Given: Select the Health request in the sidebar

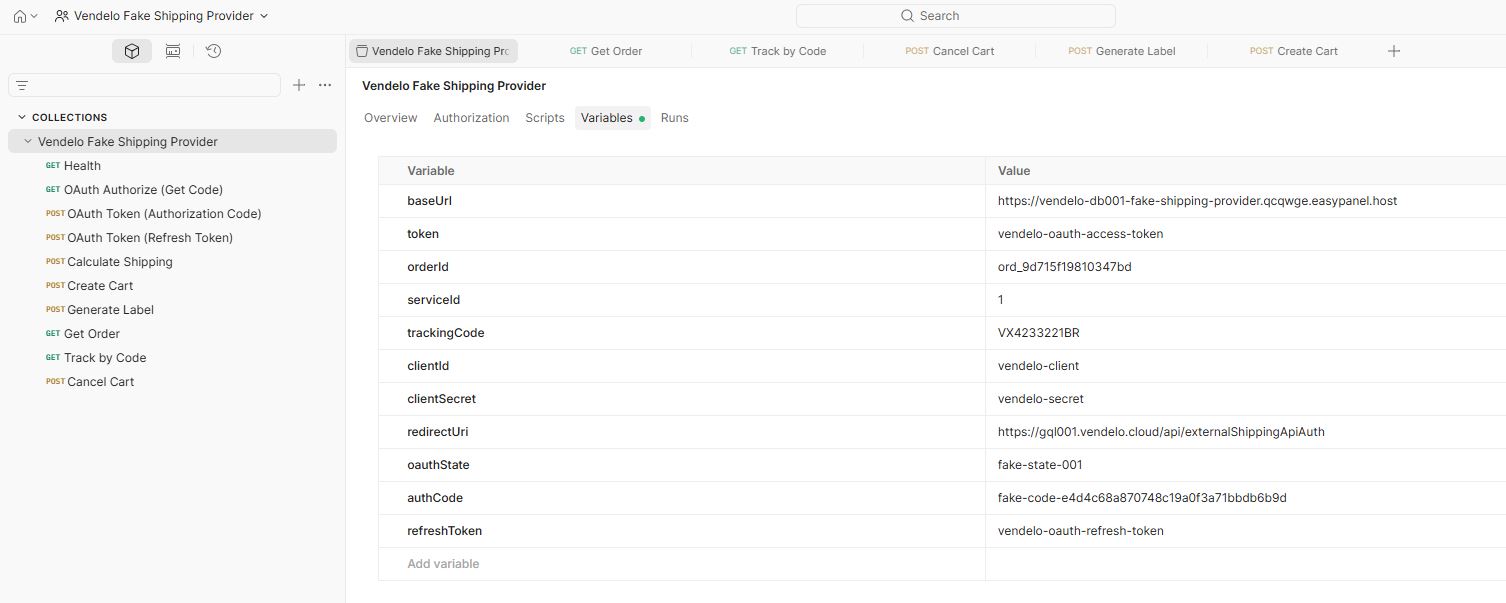Looking at the screenshot, I should tap(81, 165).
